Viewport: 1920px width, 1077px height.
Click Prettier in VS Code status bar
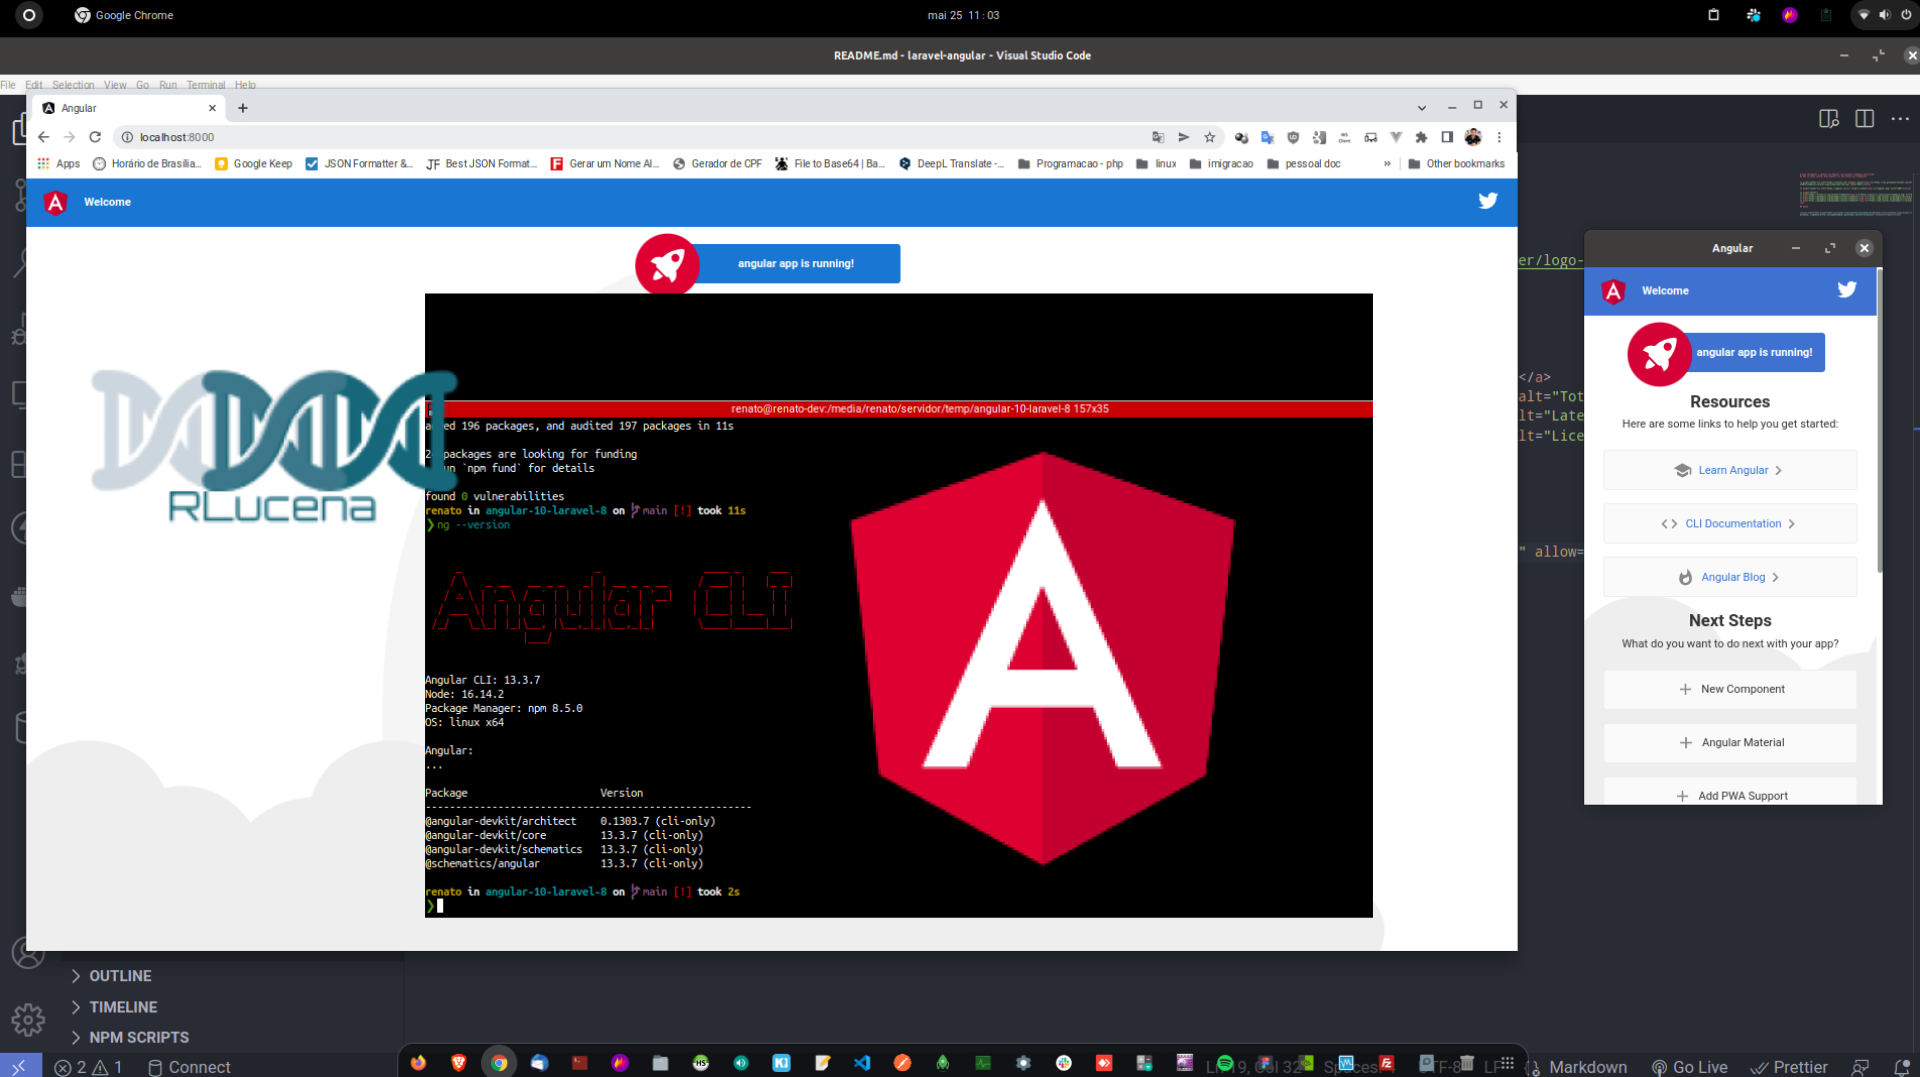click(1789, 1067)
